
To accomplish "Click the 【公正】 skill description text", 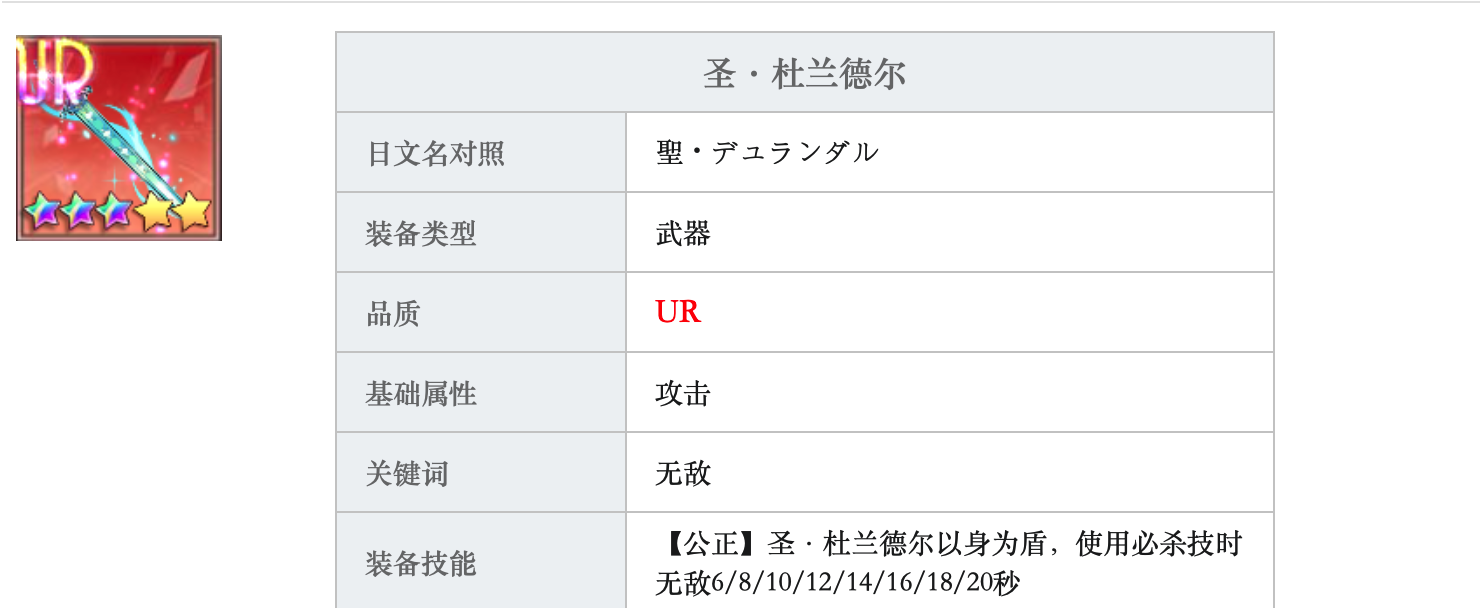I will (949, 544).
